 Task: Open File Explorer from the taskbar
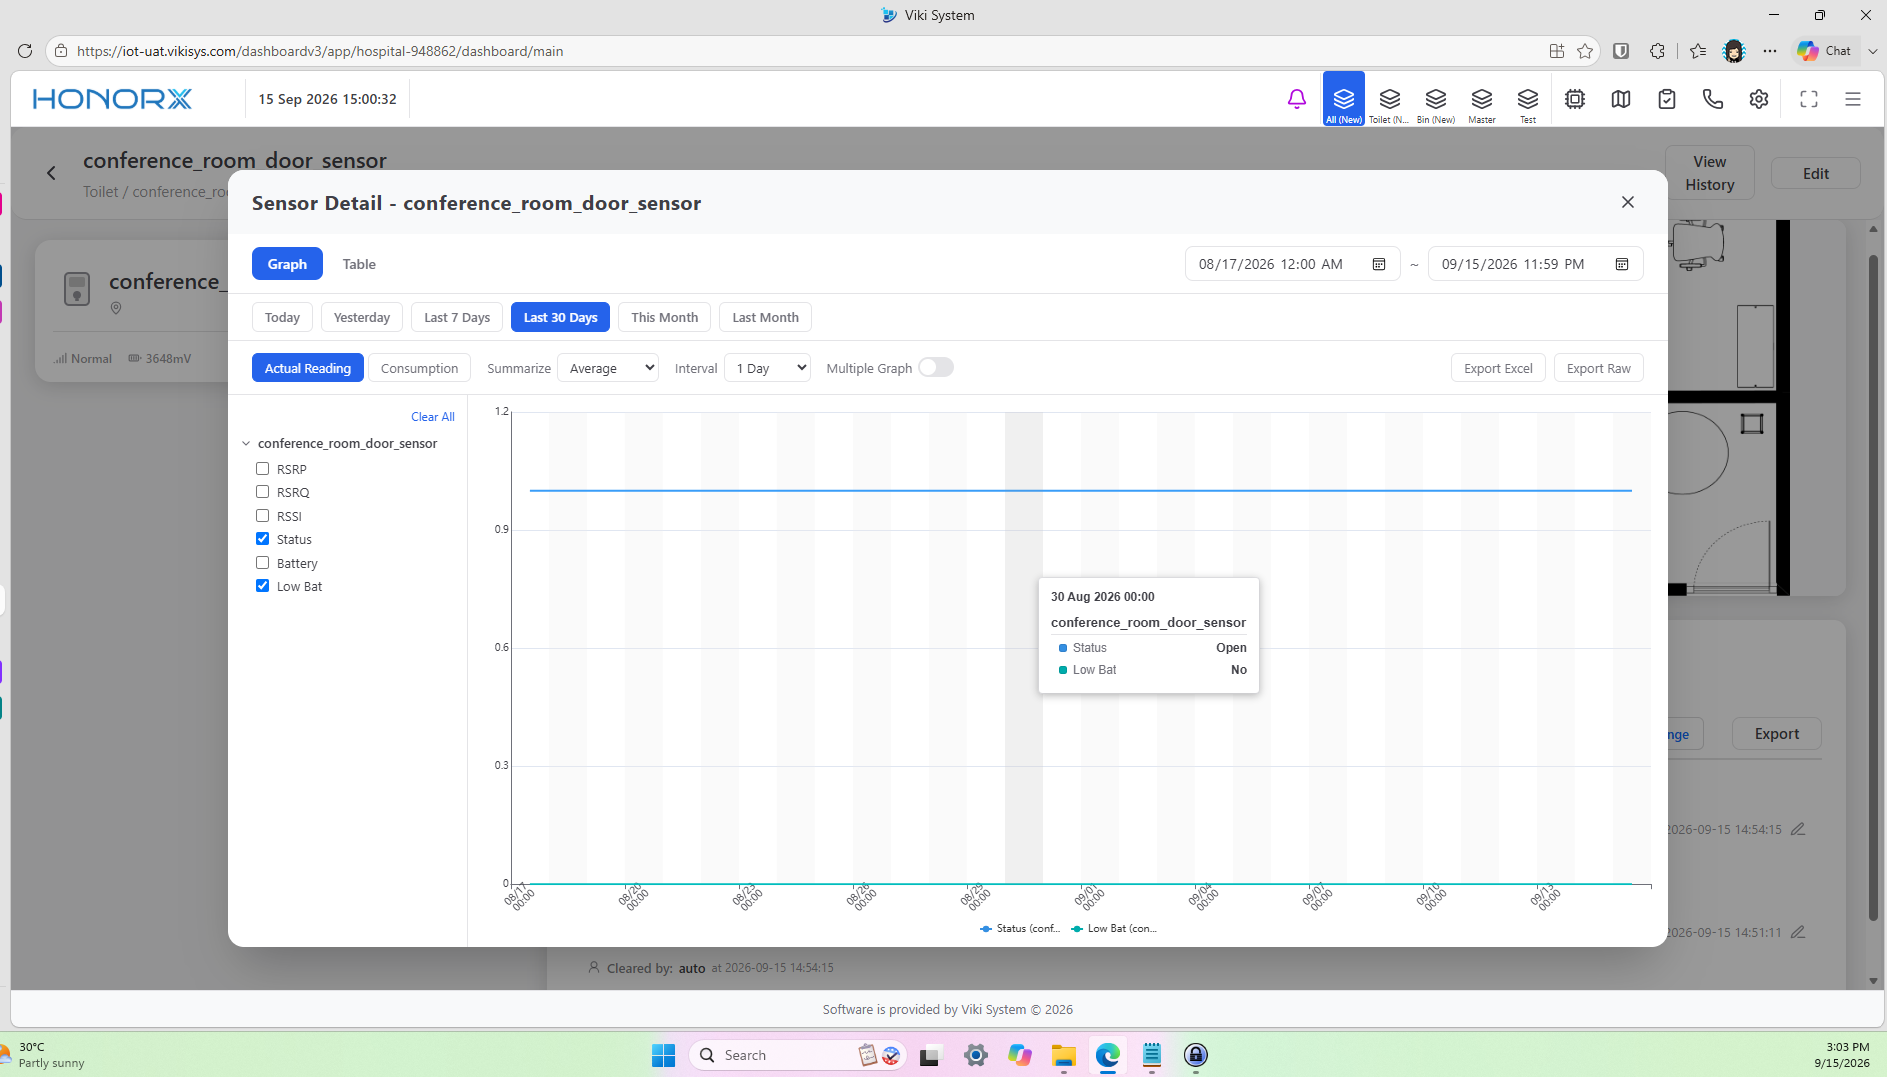coord(1063,1055)
